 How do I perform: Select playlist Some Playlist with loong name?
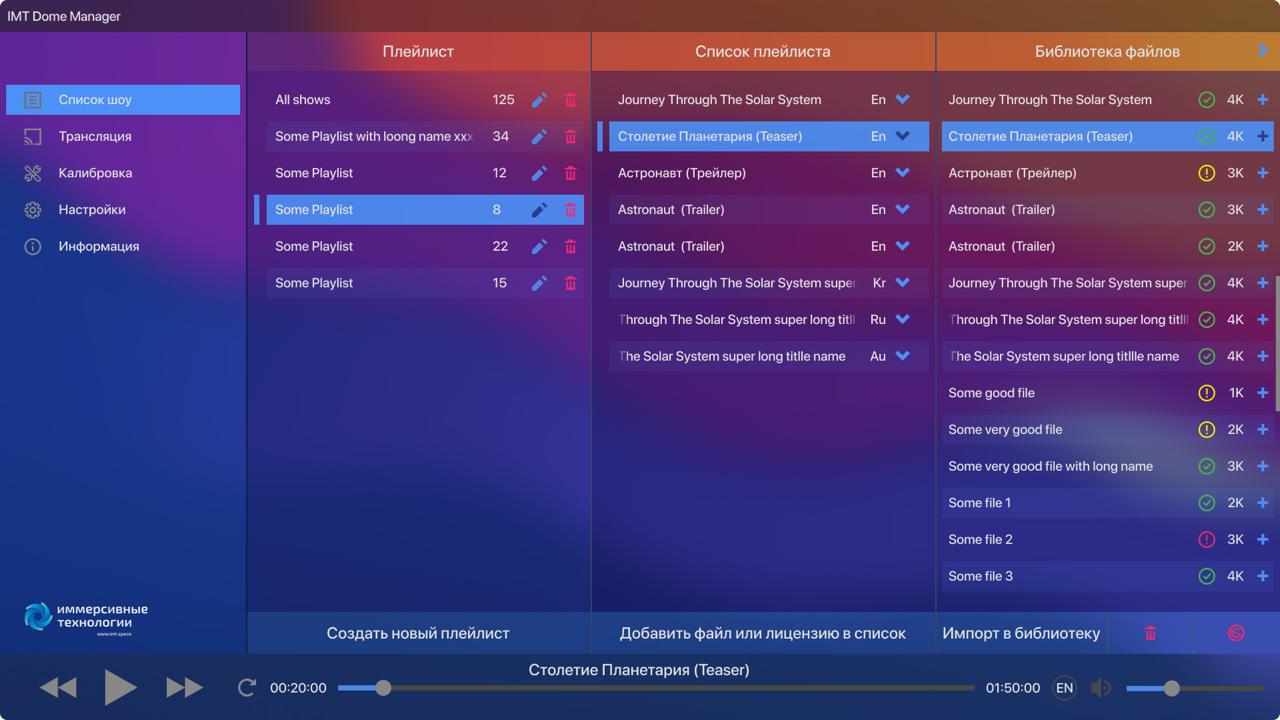[x=424, y=137]
